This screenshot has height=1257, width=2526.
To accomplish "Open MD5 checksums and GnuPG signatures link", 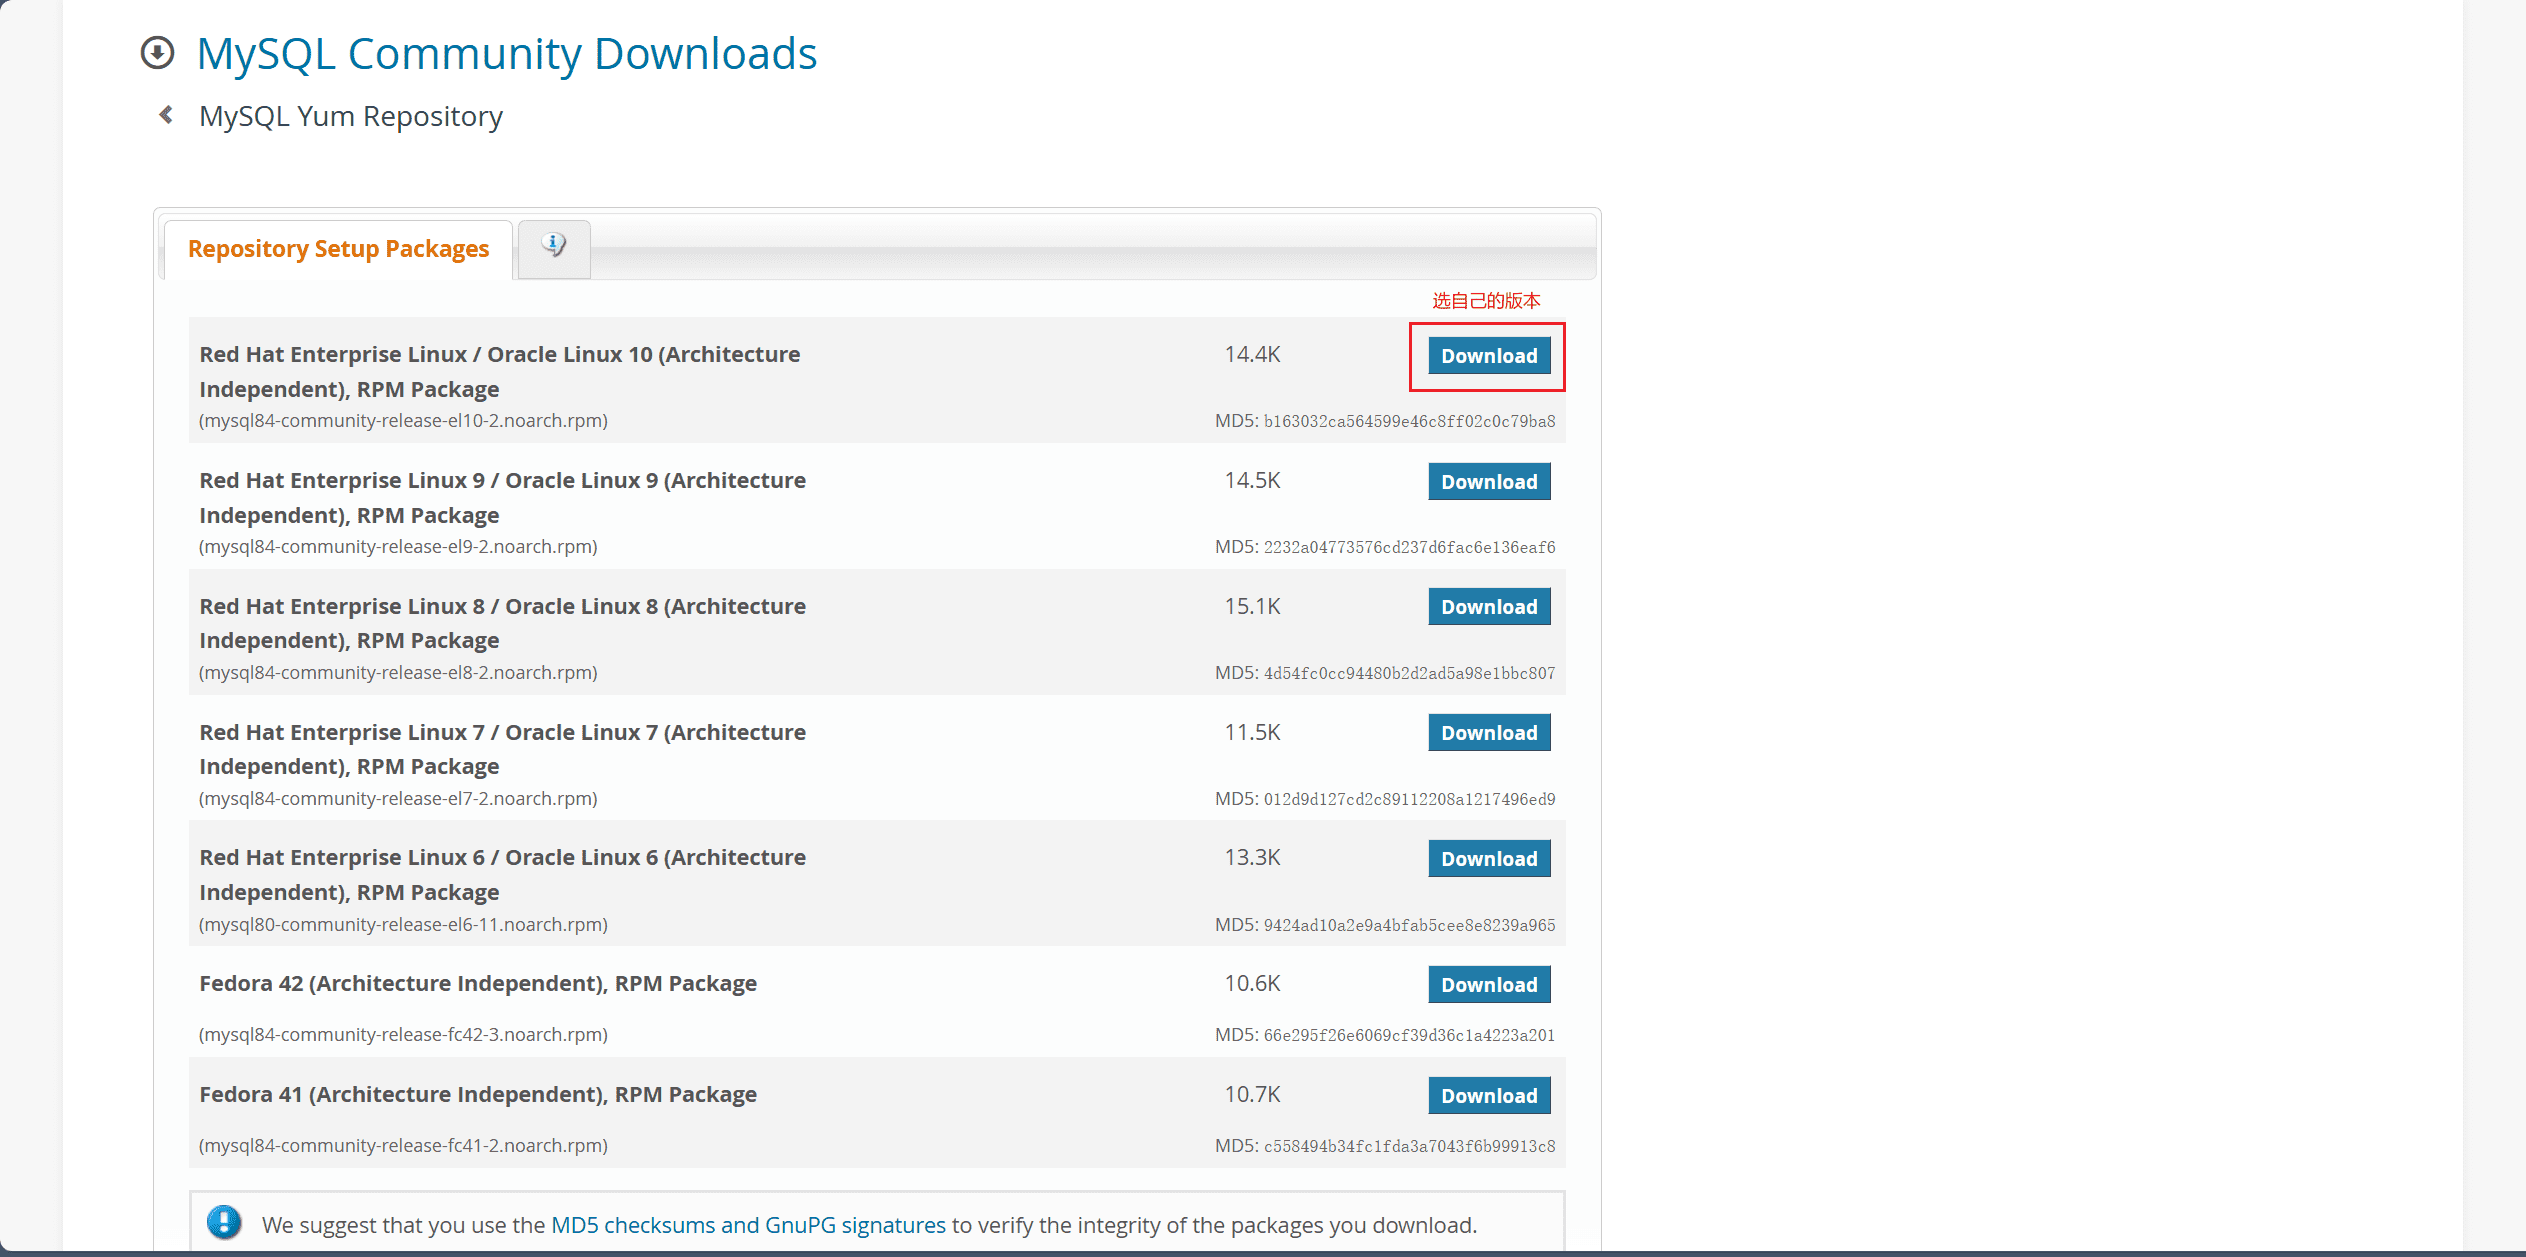I will [x=748, y=1225].
